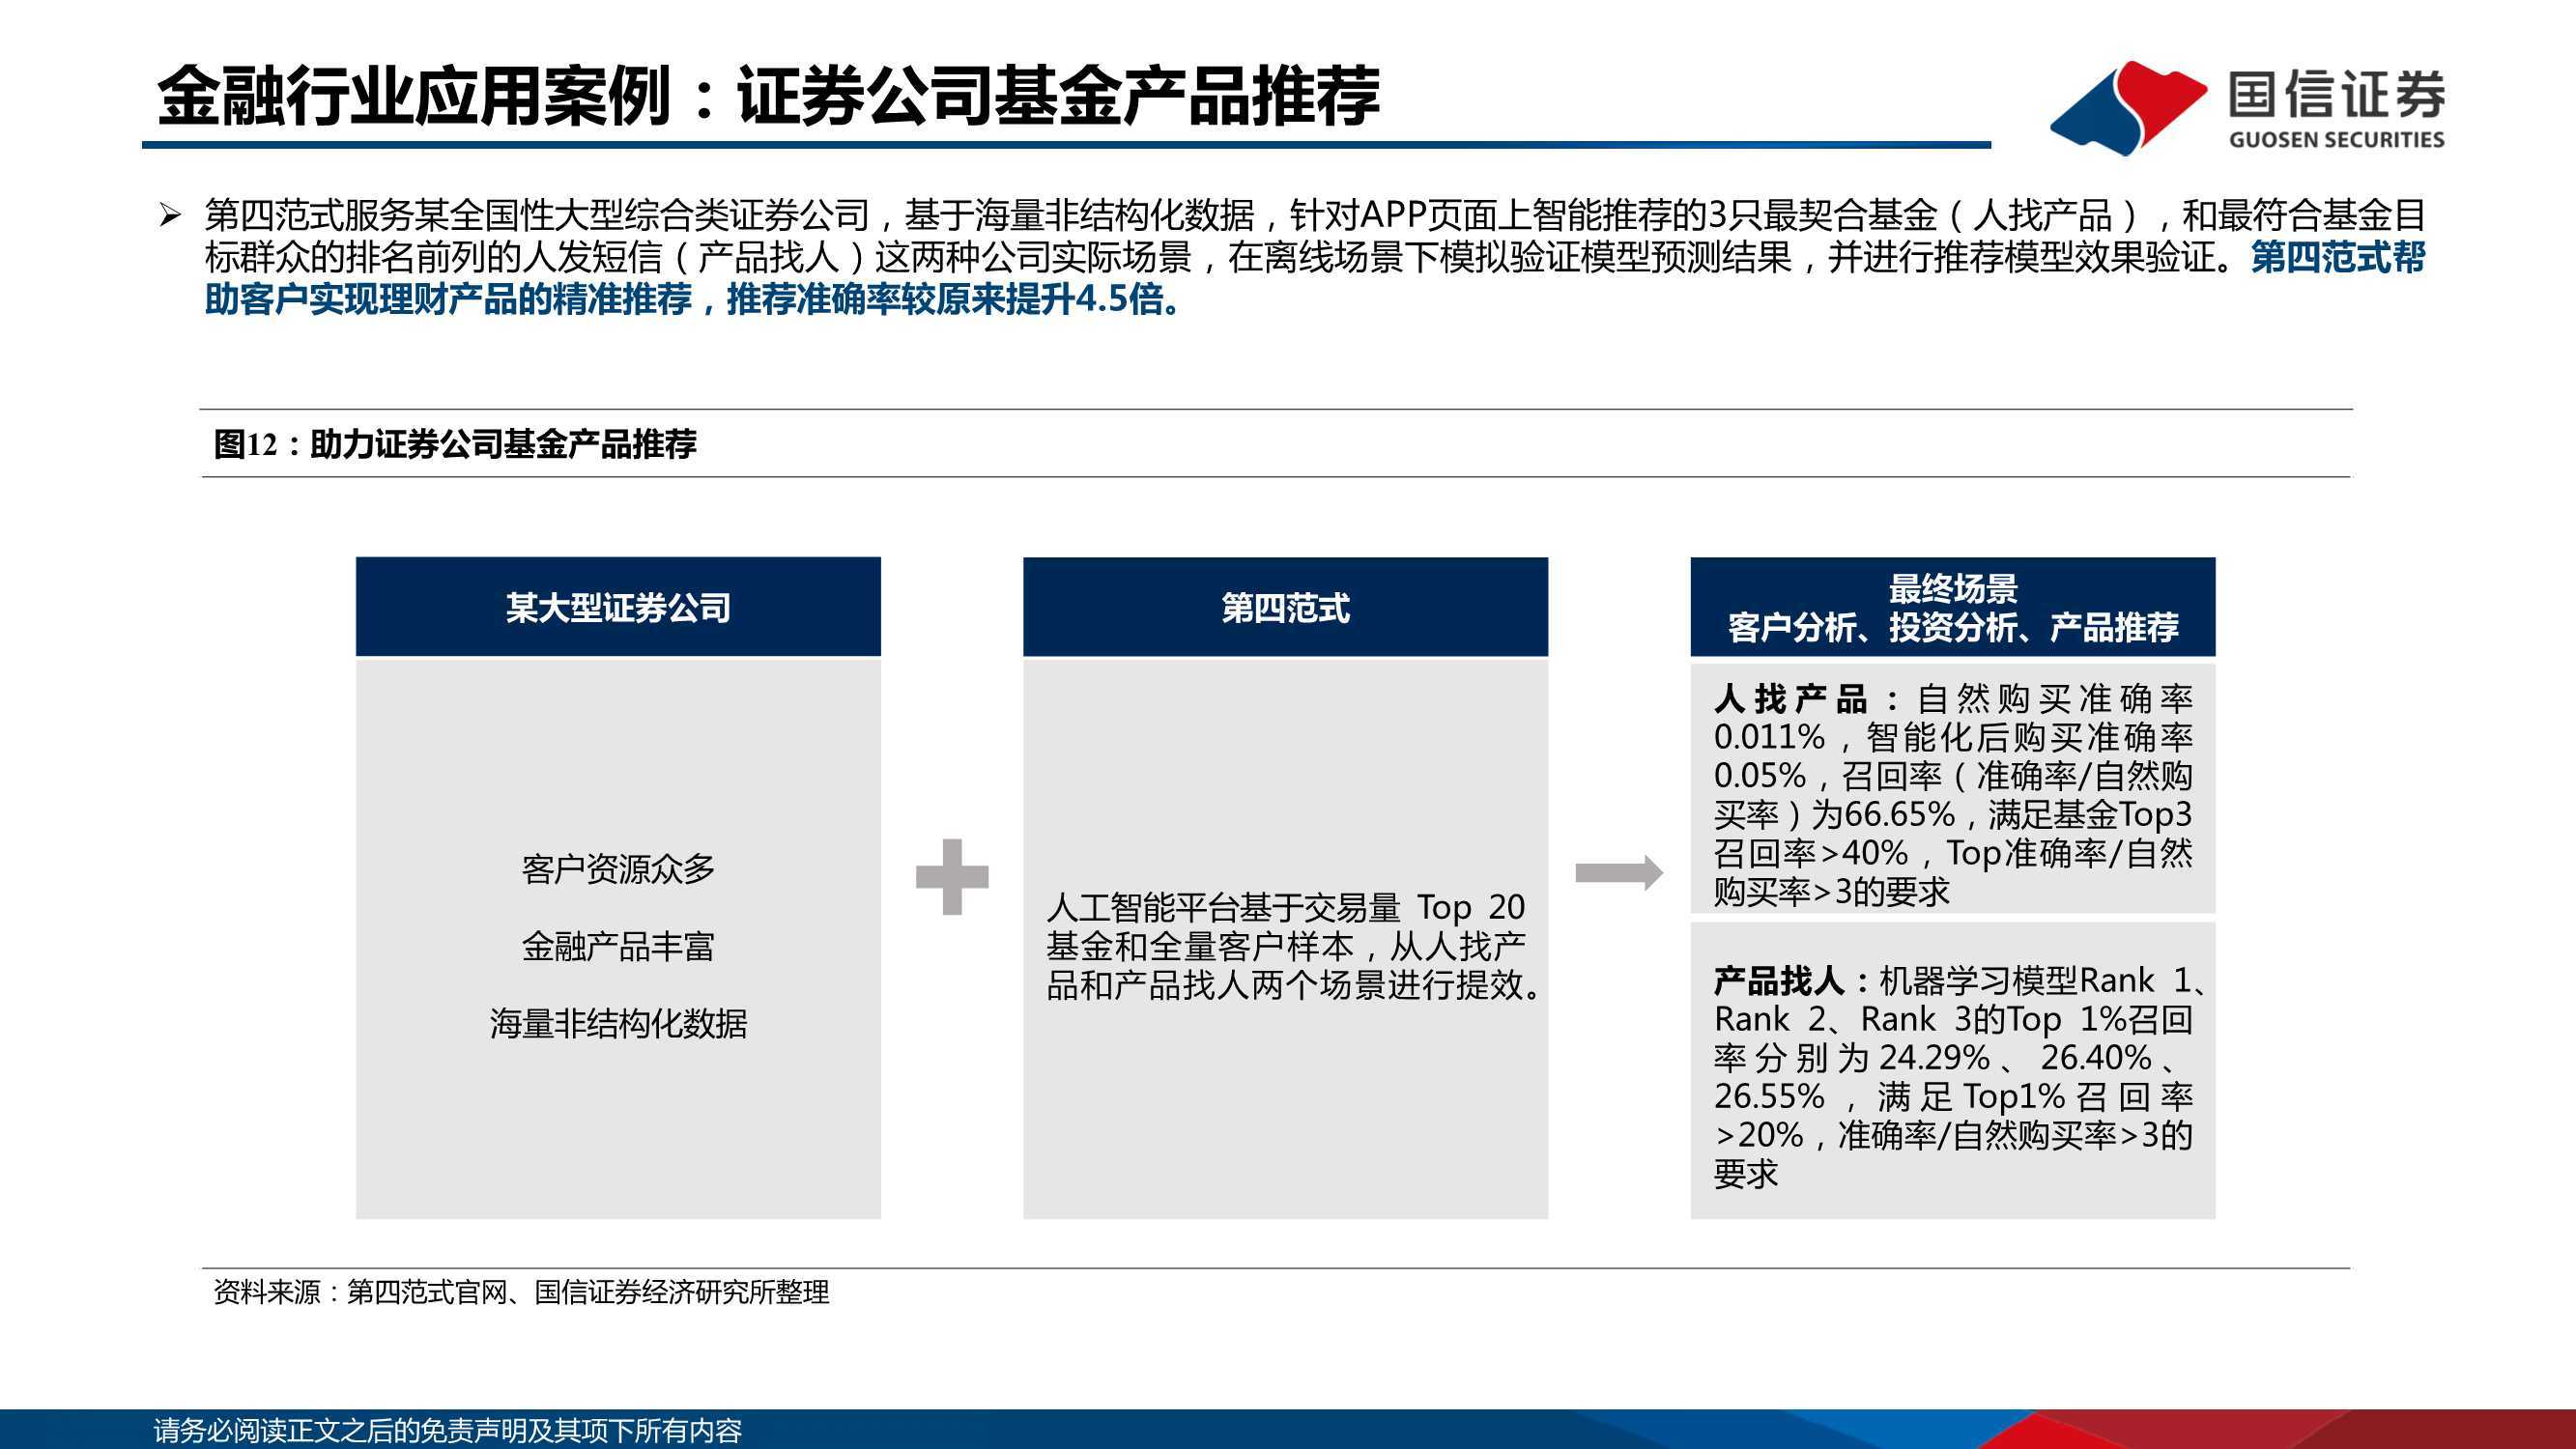Click the header 最终场景
Screen dimensions: 2576x1449
click(x=1953, y=588)
